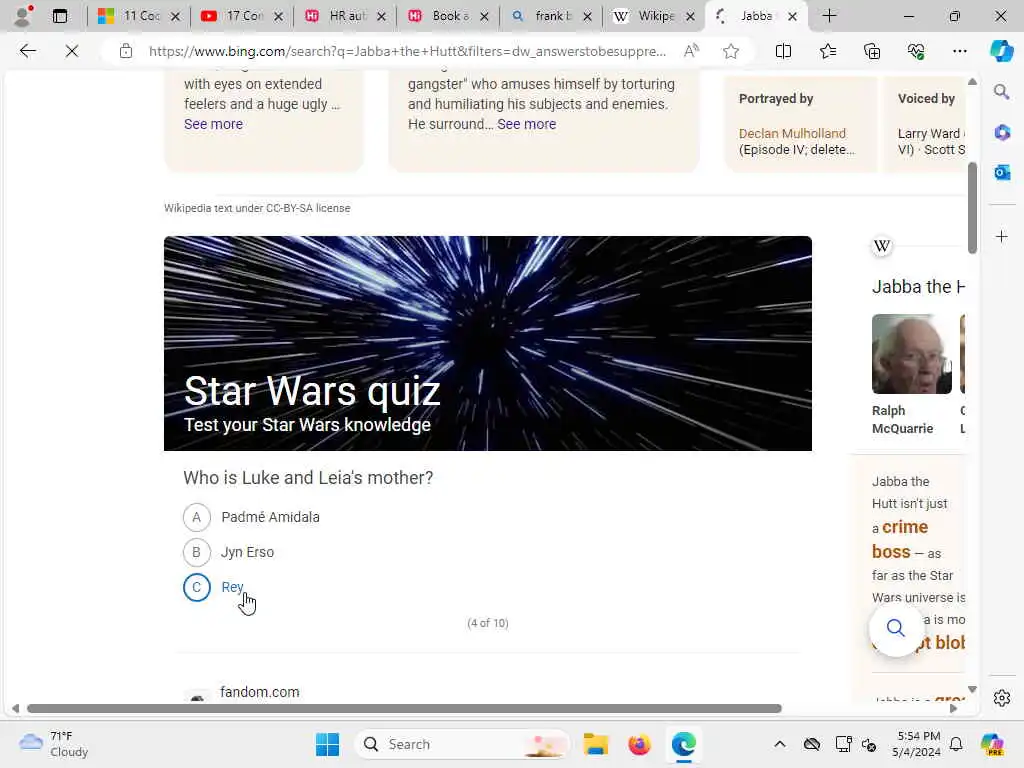Go back to the previous page
Image resolution: width=1024 pixels, height=768 pixels.
[27, 51]
